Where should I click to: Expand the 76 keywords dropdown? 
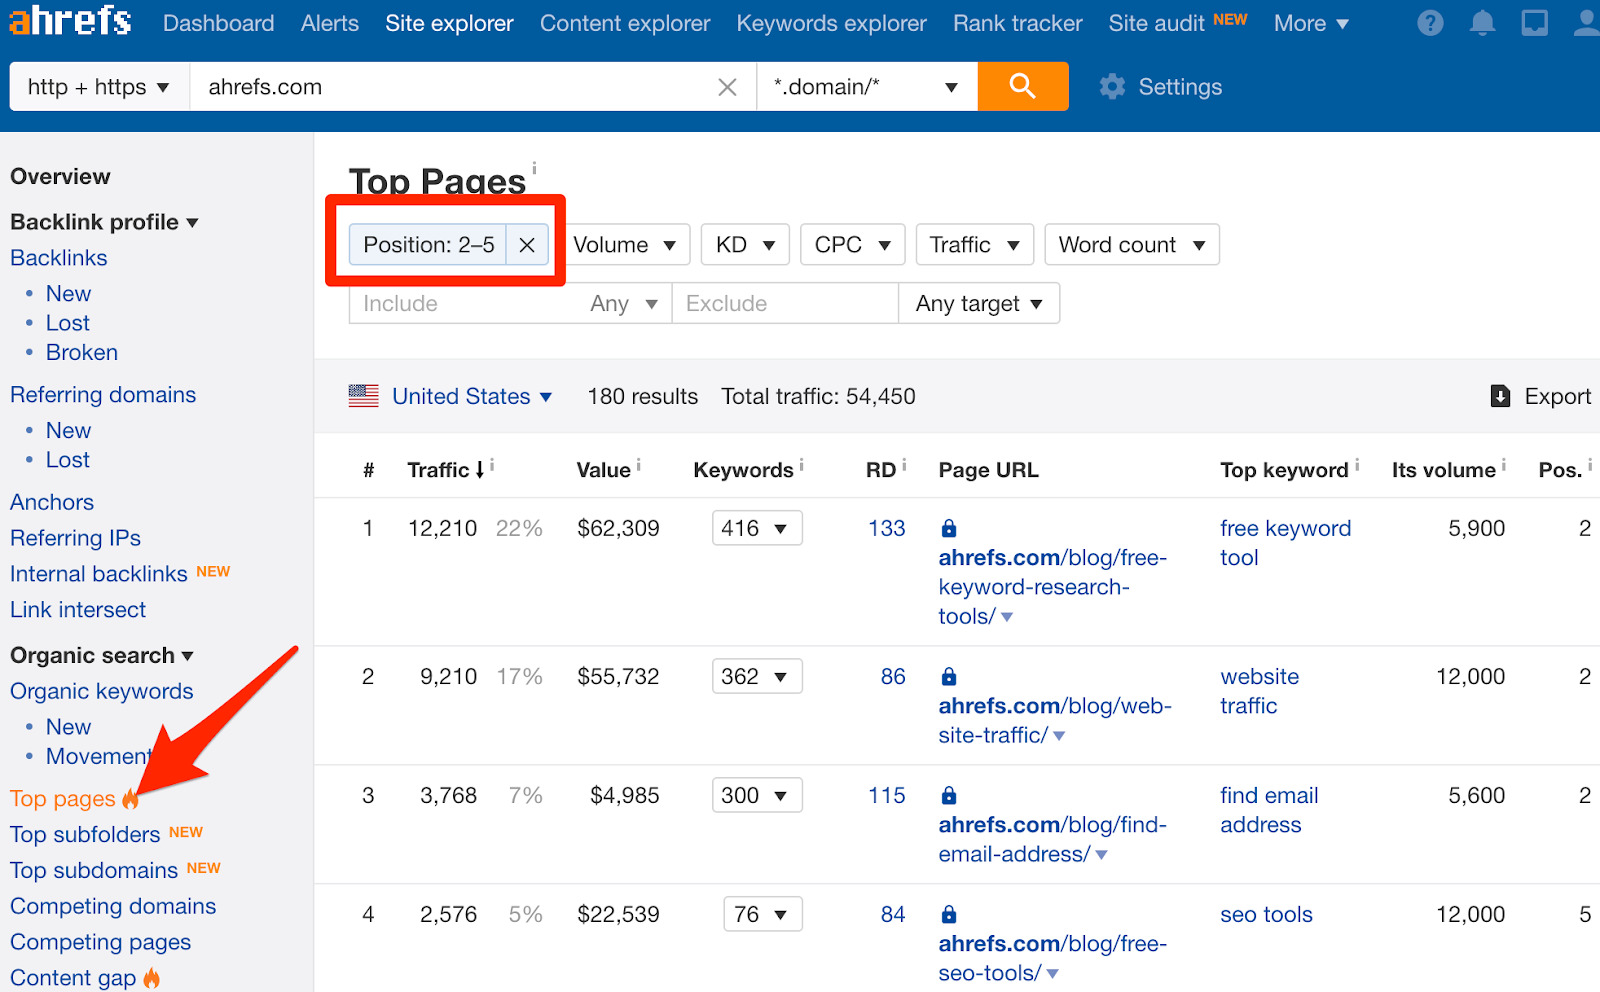pyautogui.click(x=763, y=915)
